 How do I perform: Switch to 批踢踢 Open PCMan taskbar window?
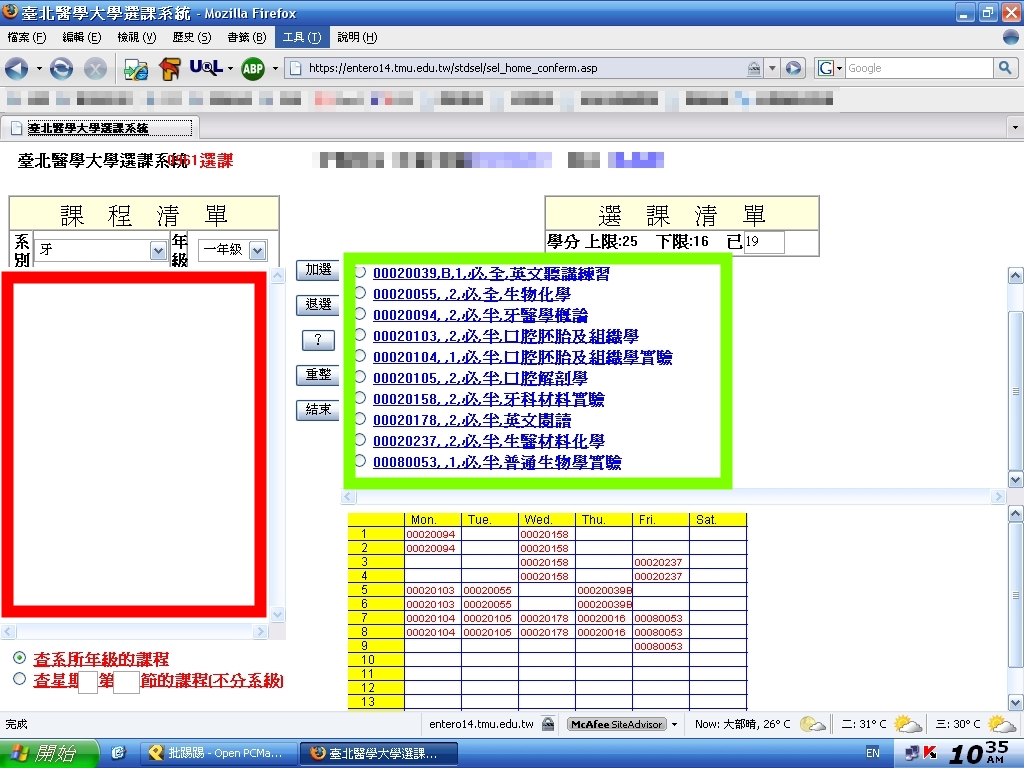pyautogui.click(x=217, y=753)
